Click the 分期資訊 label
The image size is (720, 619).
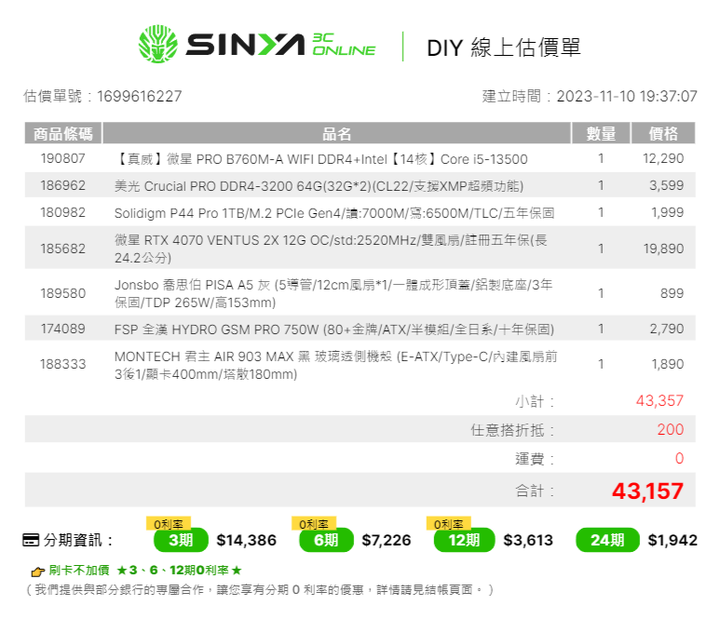tap(78, 540)
